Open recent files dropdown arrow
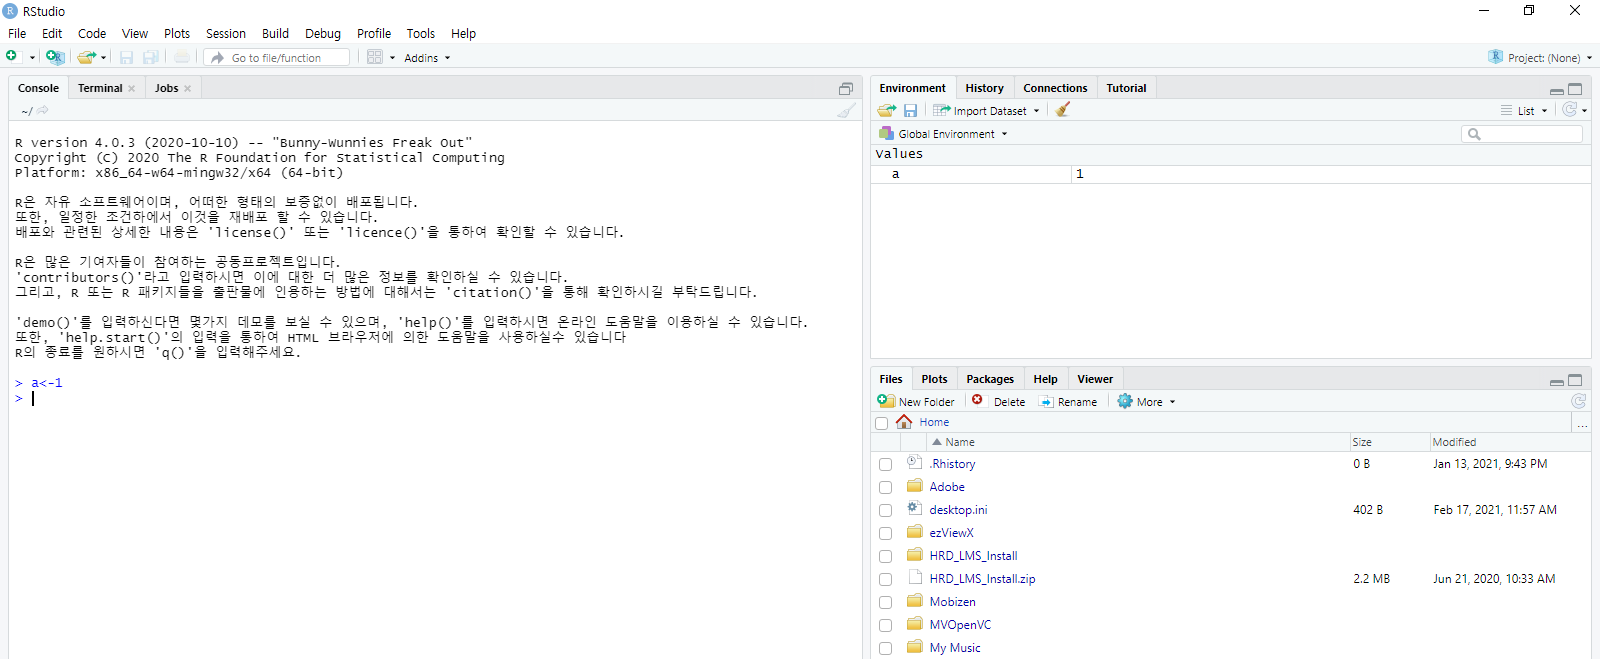Viewport: 1600px width, 659px height. click(103, 58)
